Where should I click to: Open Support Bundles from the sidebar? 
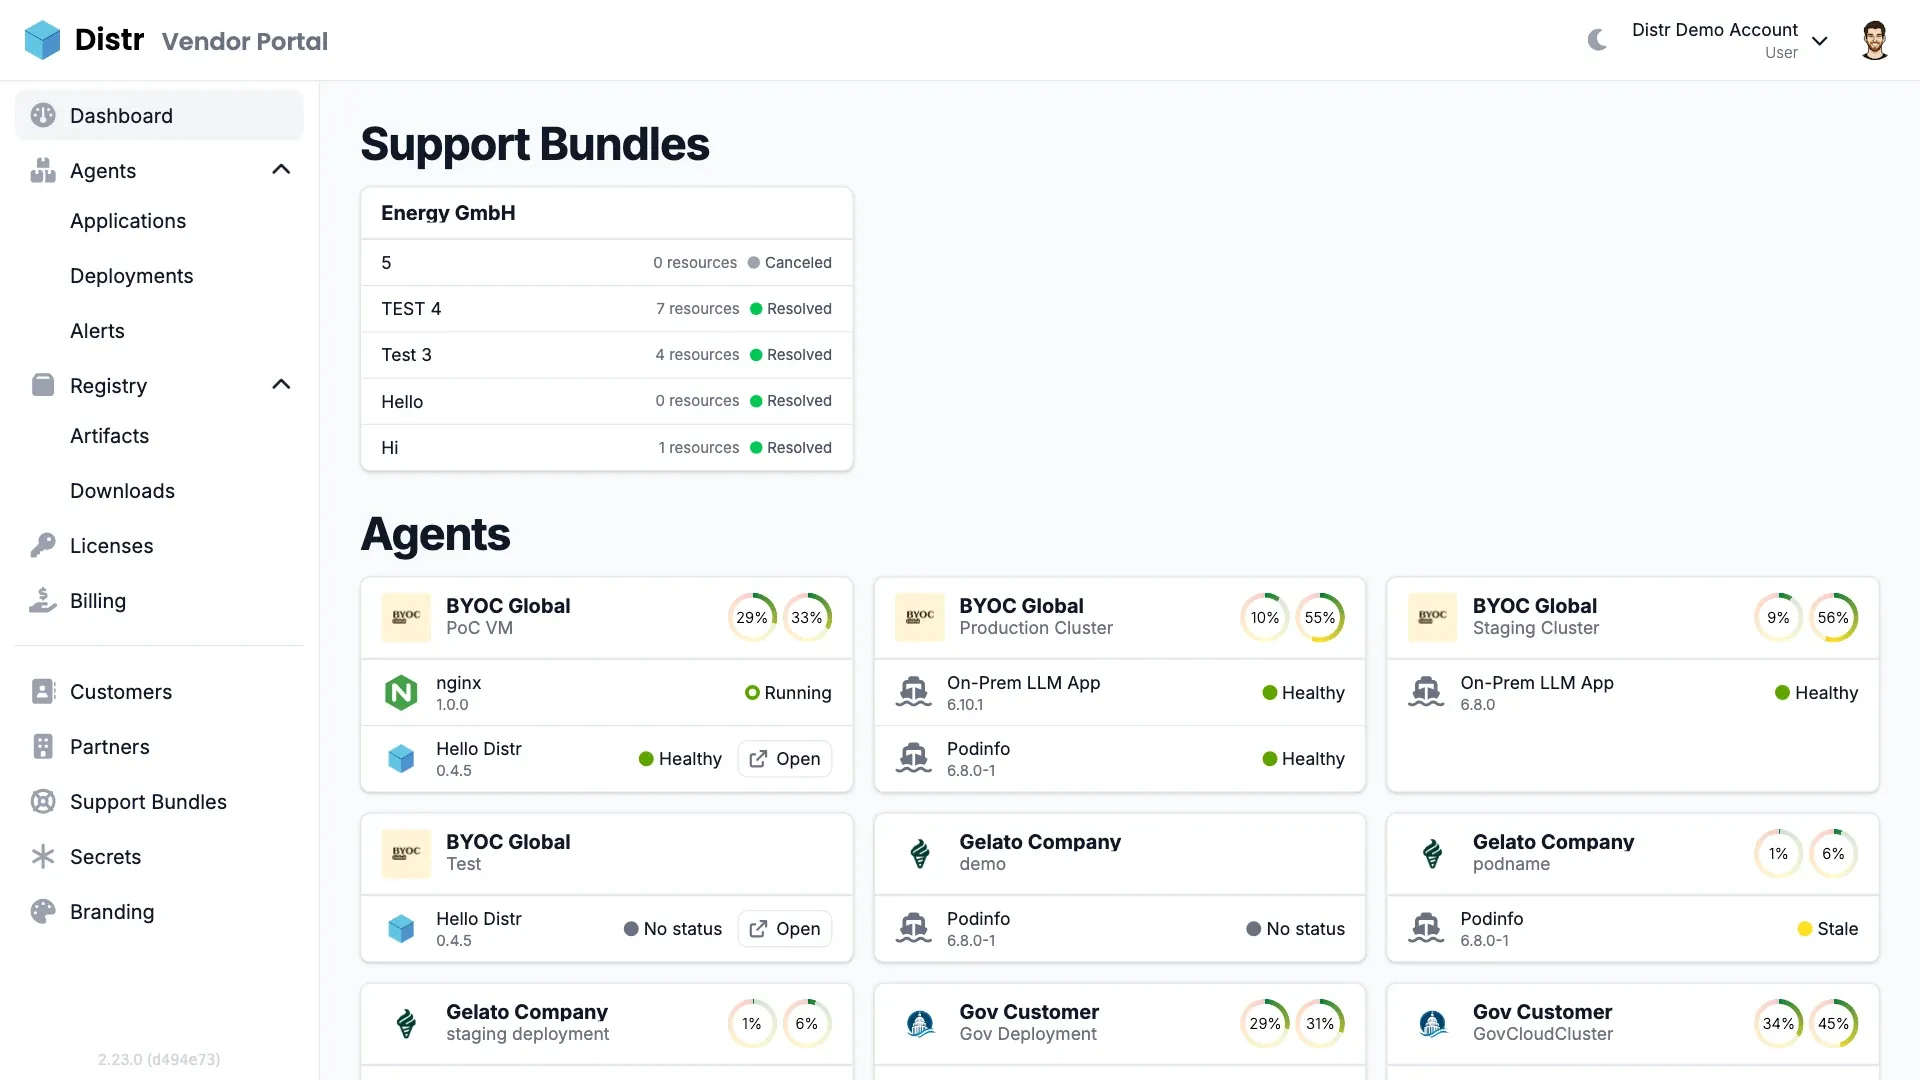pyautogui.click(x=159, y=802)
